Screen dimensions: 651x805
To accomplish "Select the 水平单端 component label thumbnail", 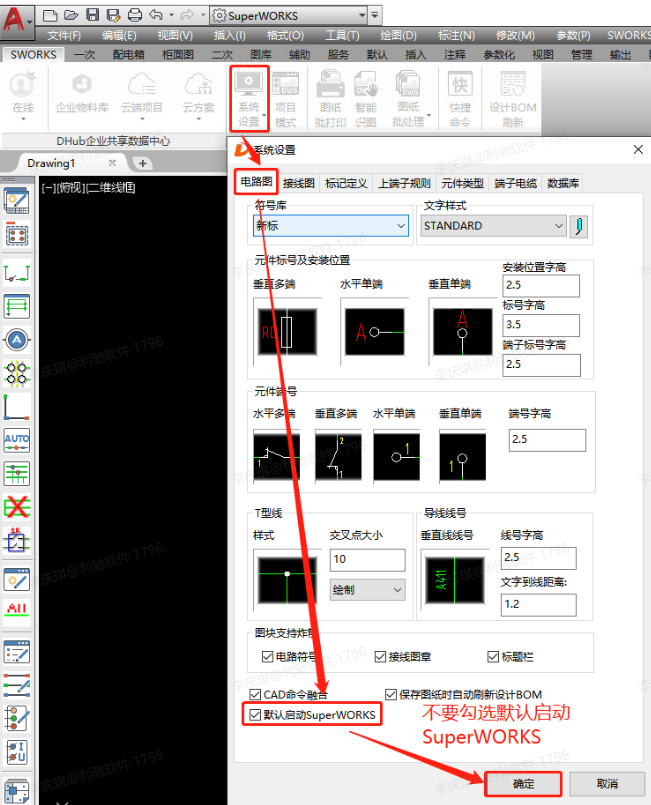I will (x=374, y=332).
